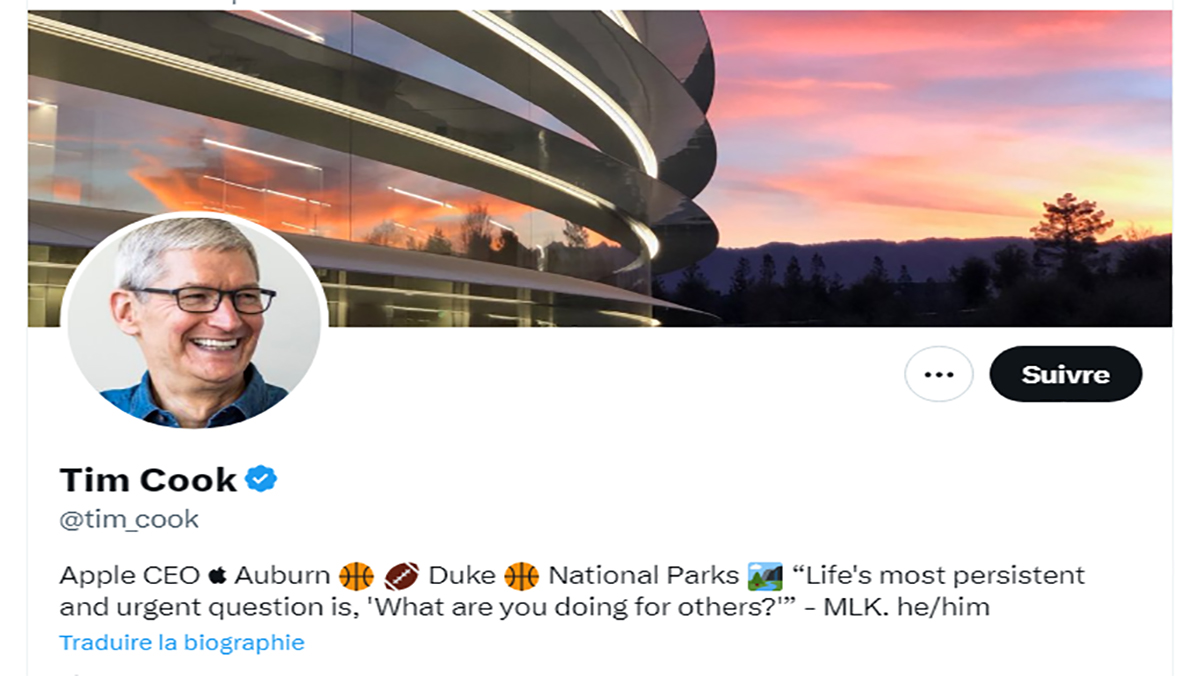This screenshot has width=1200, height=676.
Task: Open the three-dot more options menu
Action: 938,374
